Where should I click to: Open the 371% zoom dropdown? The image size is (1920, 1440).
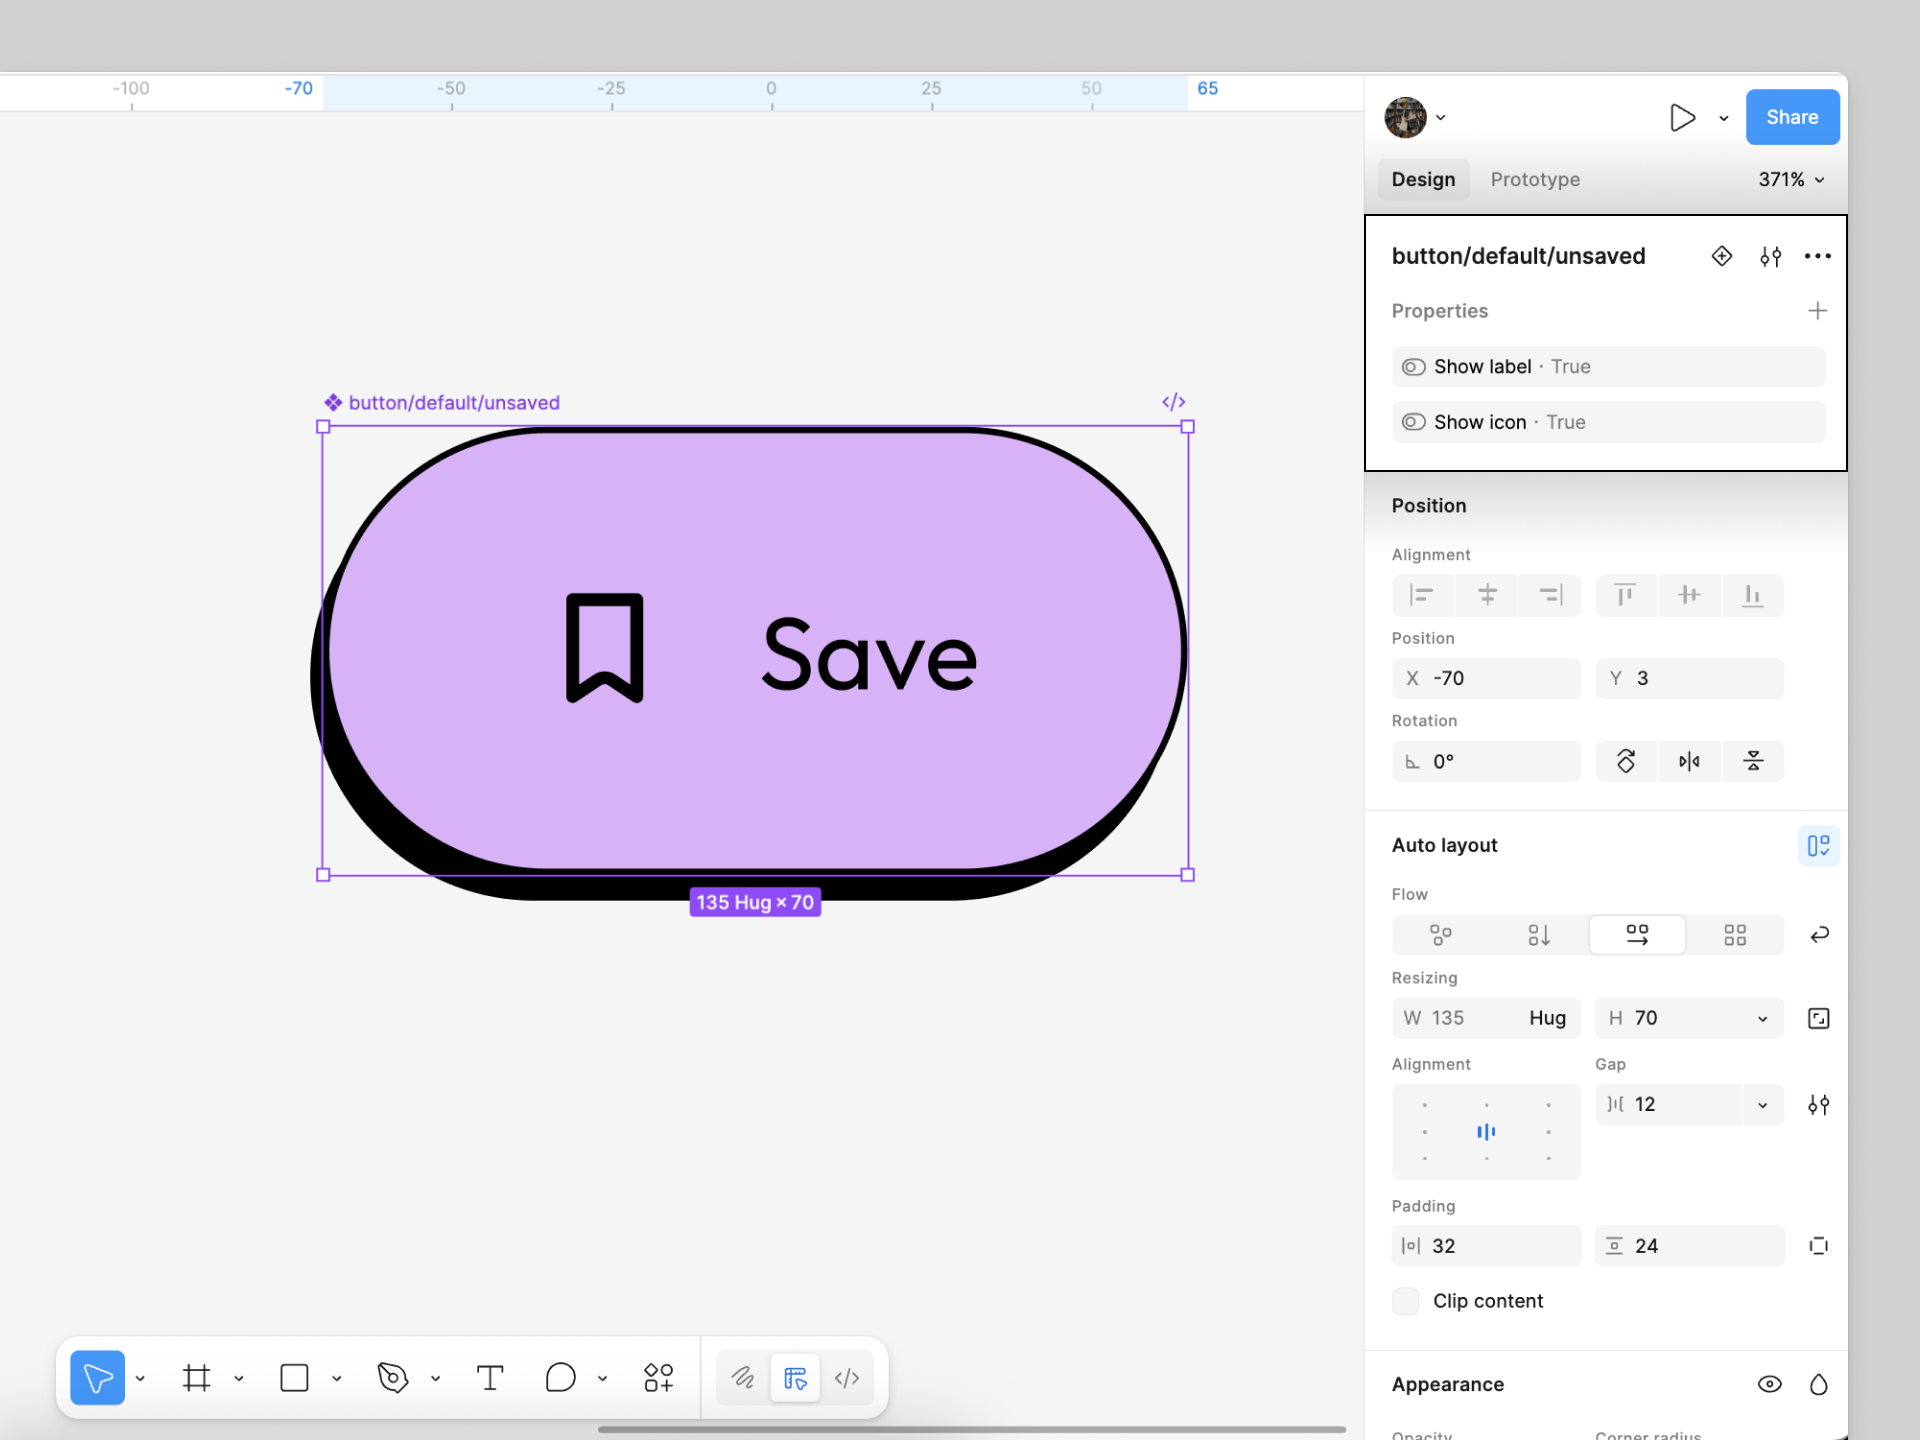click(1791, 180)
